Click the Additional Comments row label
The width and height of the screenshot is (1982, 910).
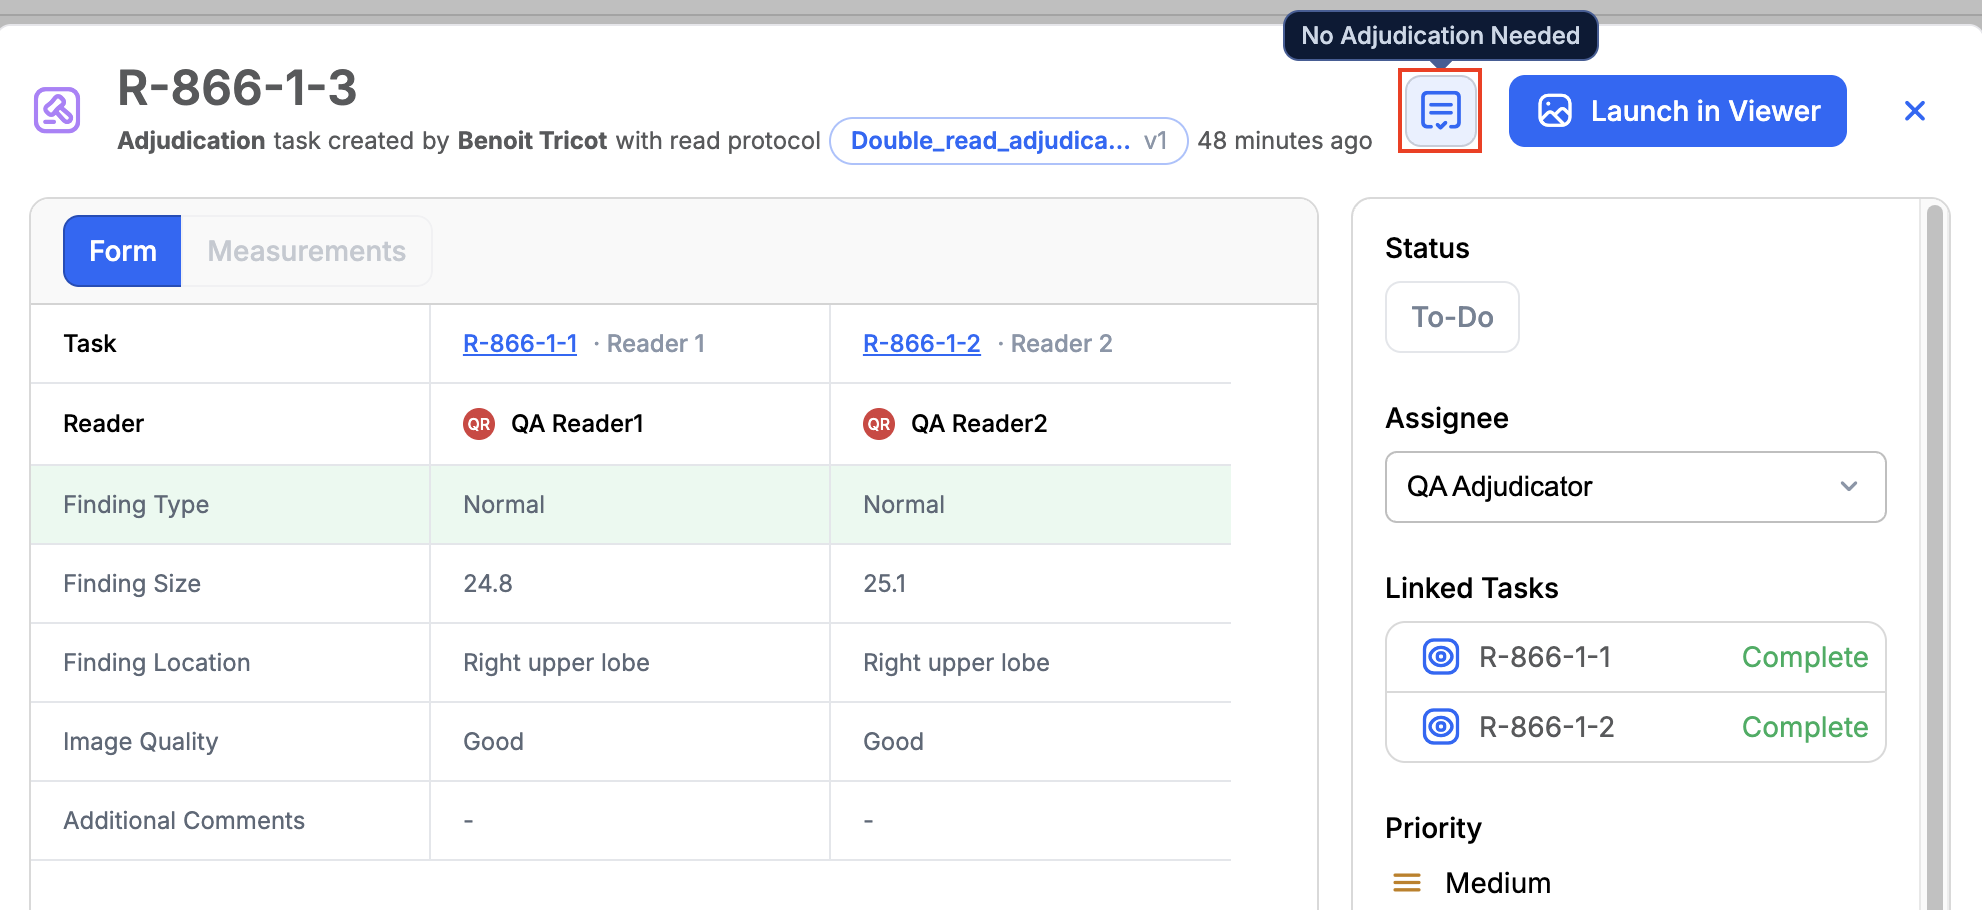coord(184,821)
